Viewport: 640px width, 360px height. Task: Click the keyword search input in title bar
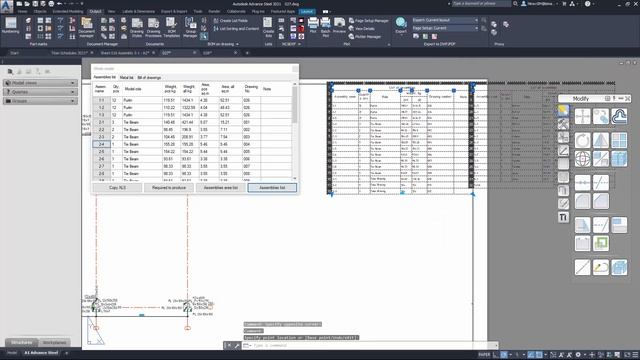pos(481,4)
